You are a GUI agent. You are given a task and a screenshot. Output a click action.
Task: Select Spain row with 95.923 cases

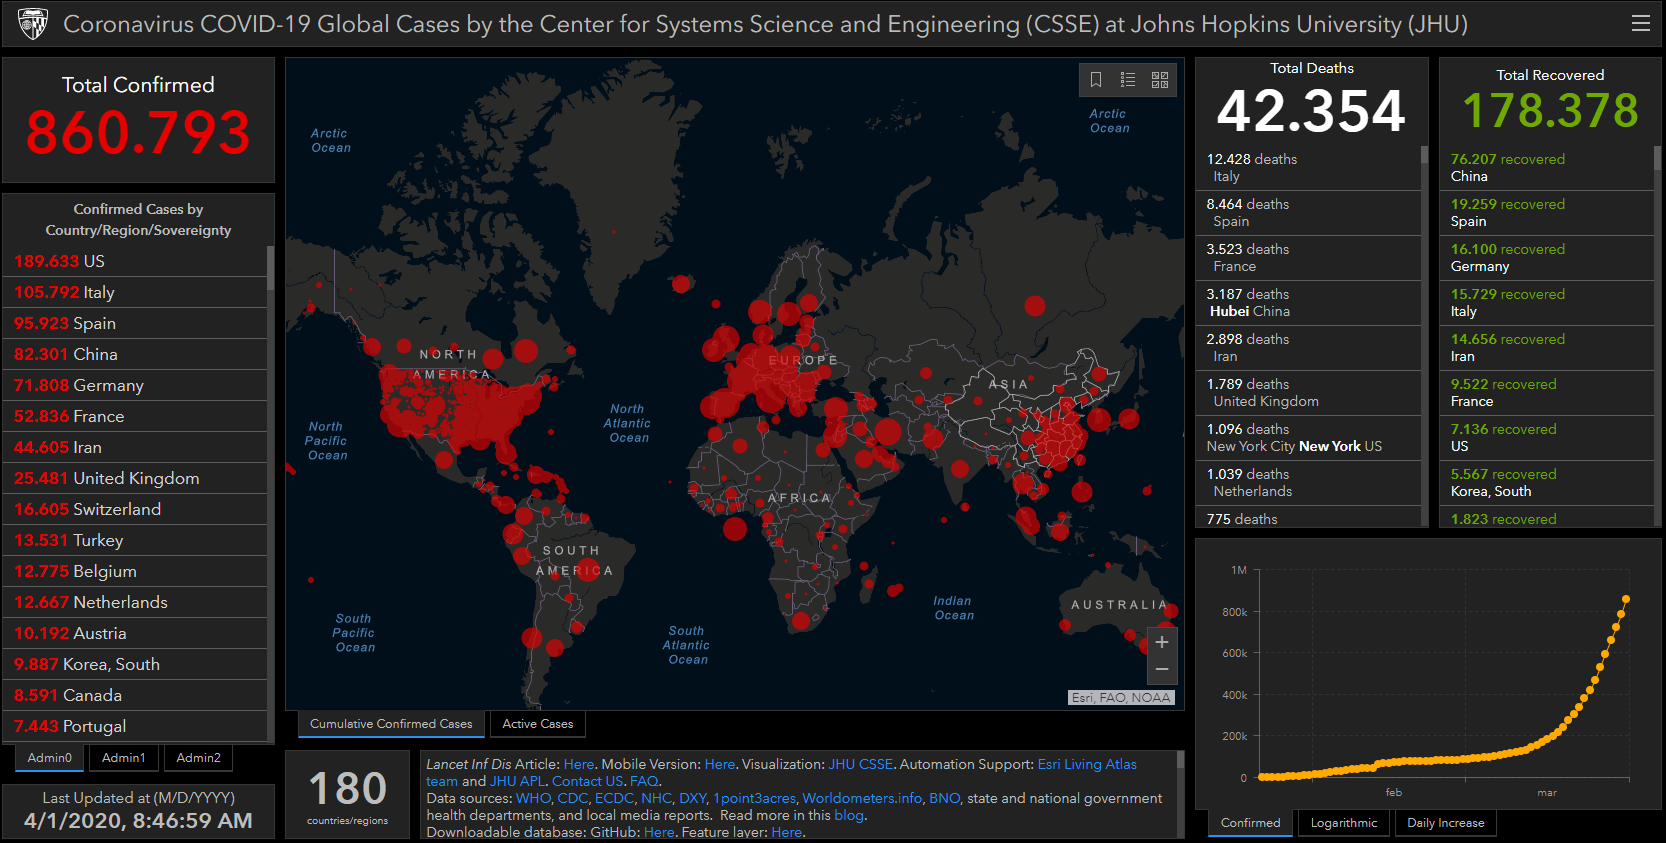pyautogui.click(x=135, y=323)
